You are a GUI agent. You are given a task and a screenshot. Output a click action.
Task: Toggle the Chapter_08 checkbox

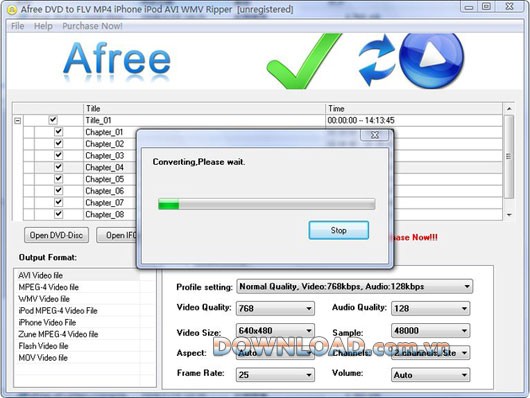(58, 214)
